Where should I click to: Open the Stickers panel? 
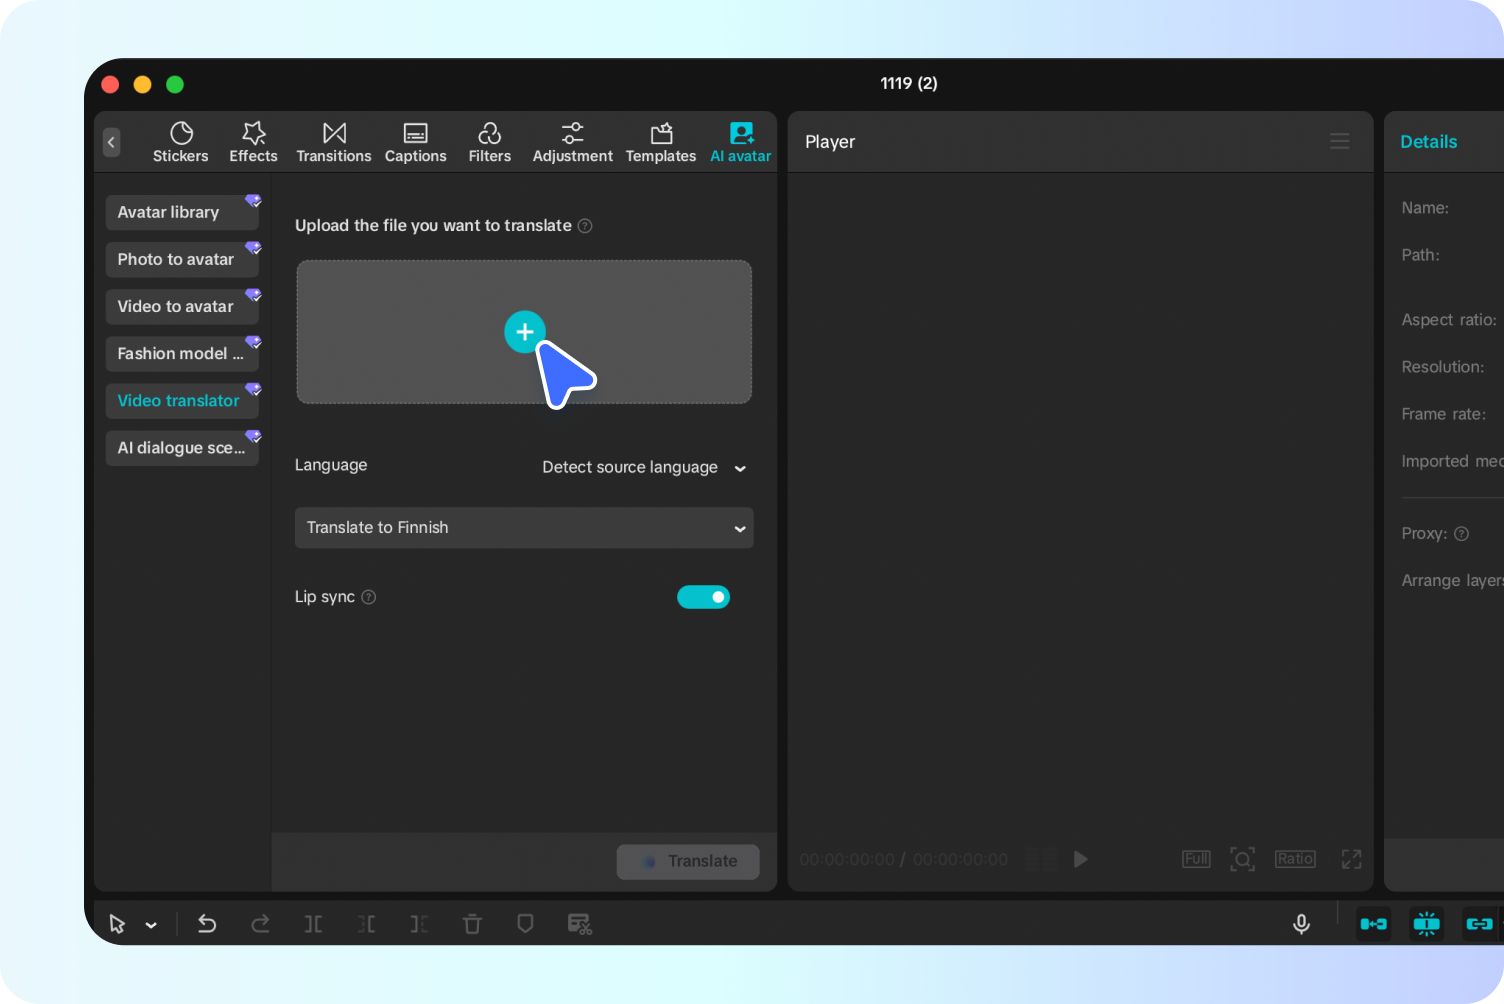[x=180, y=141]
